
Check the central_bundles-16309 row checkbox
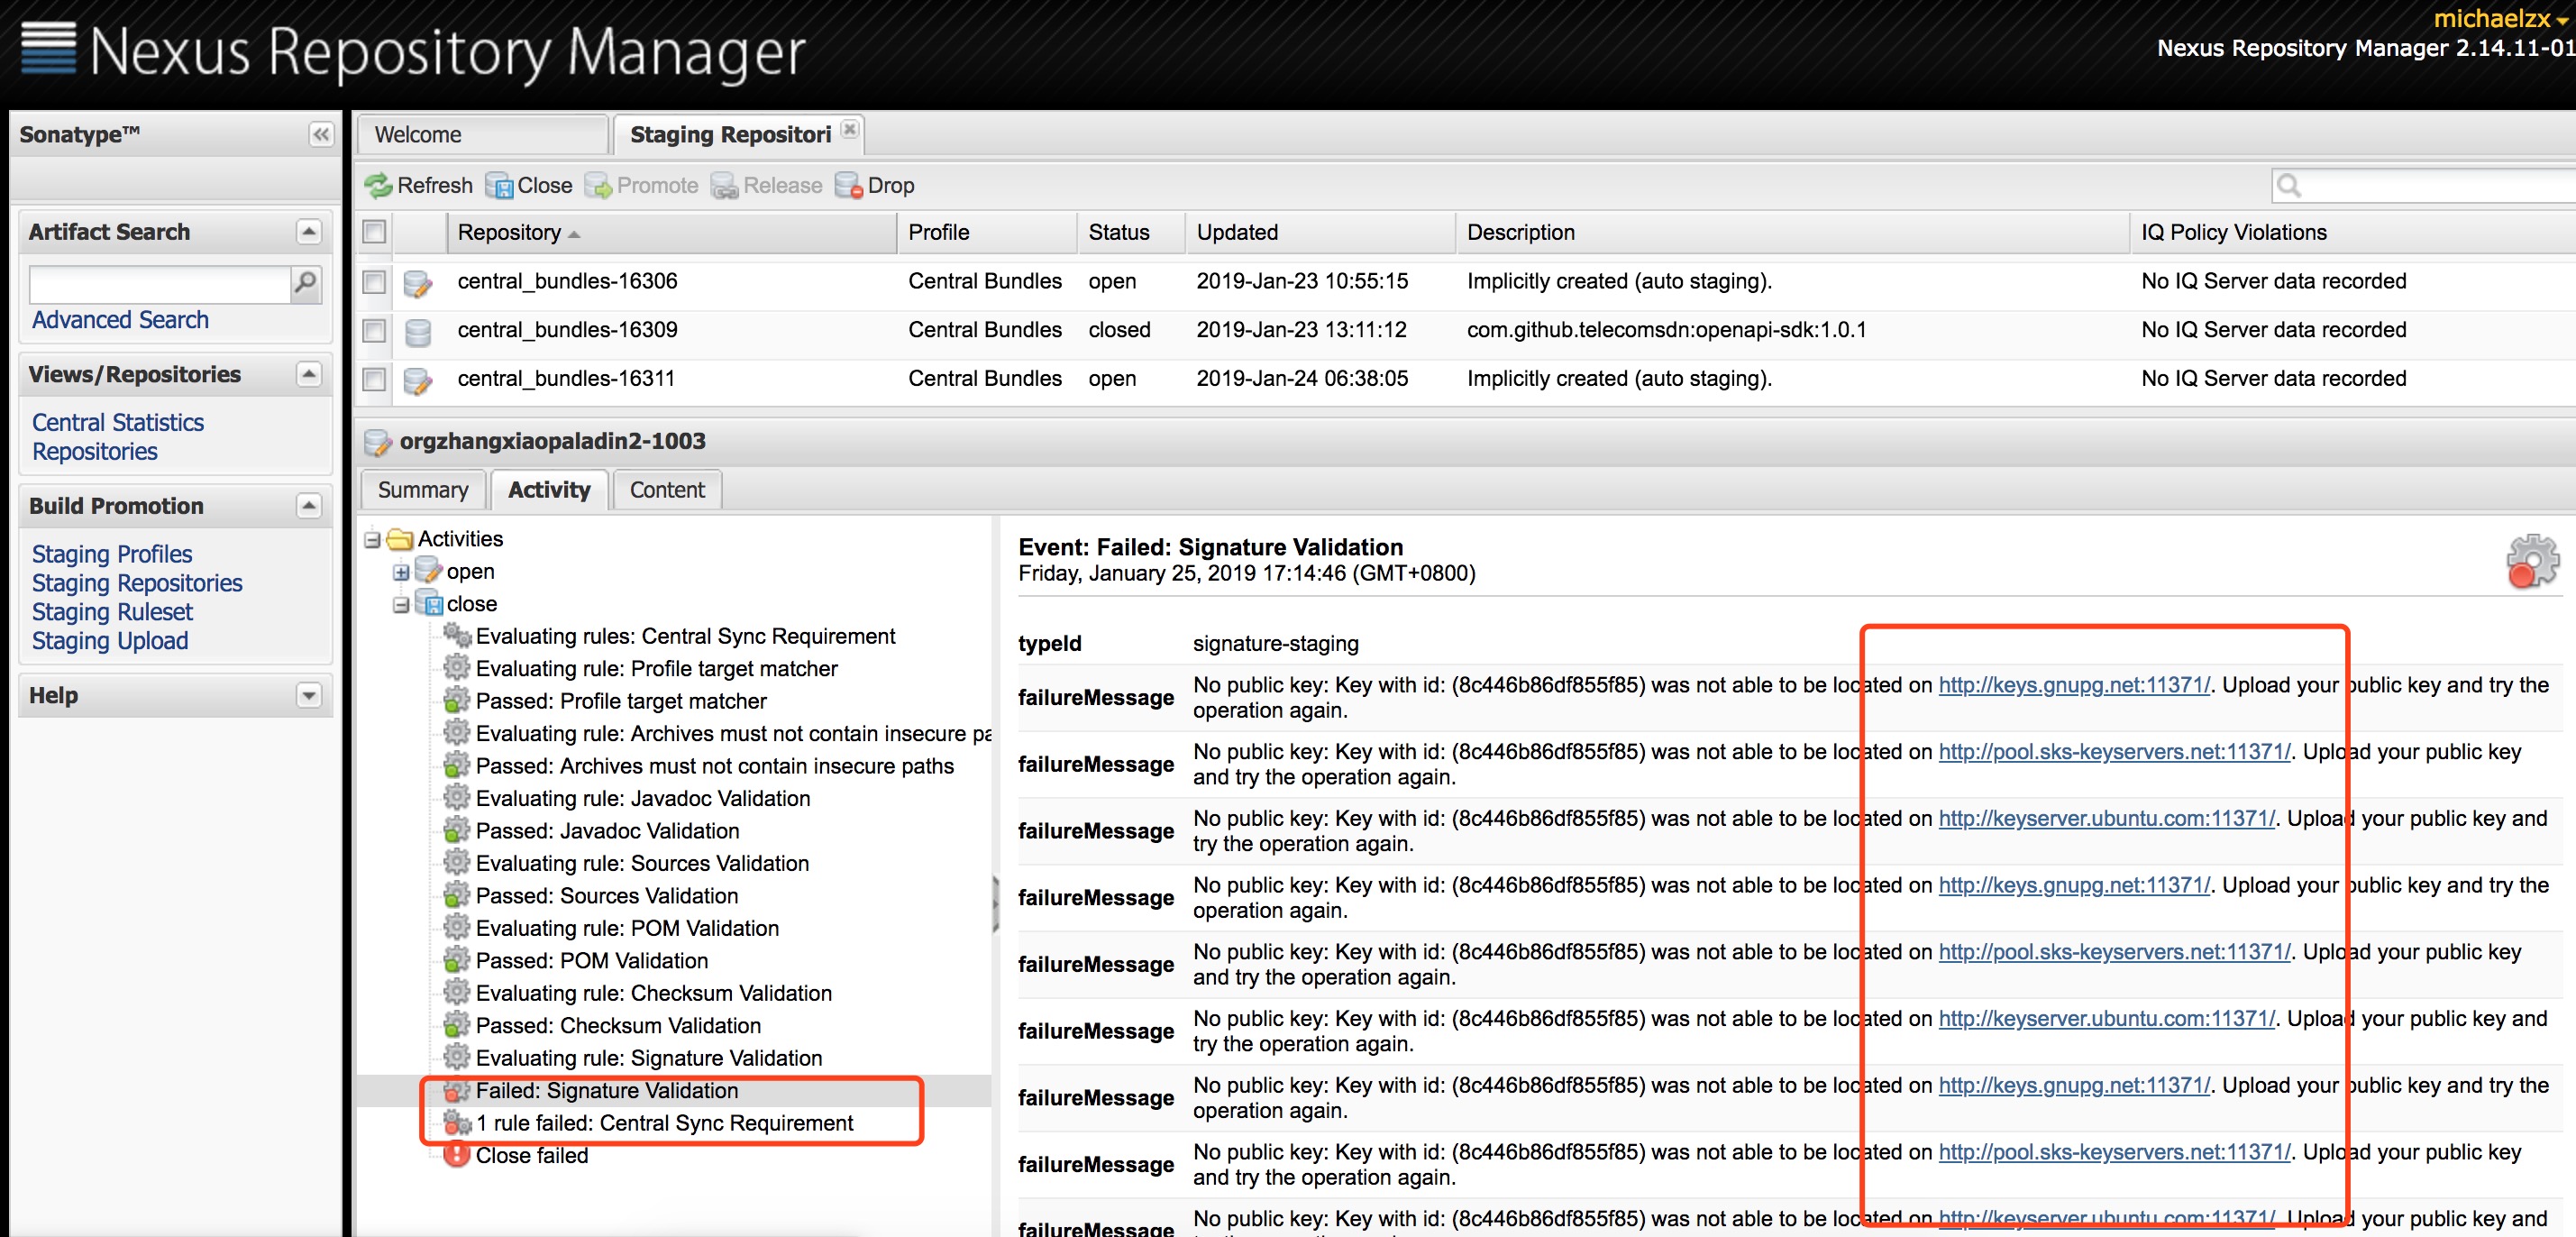374,331
